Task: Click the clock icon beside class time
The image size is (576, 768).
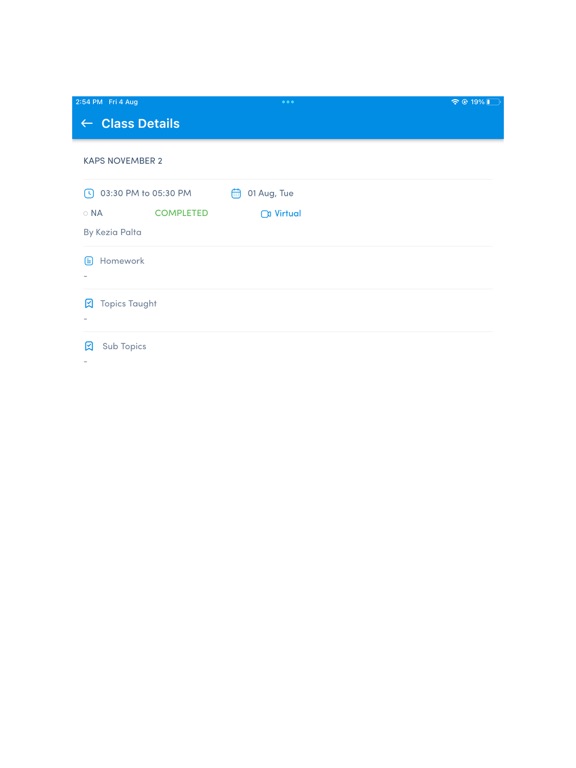Action: point(89,193)
